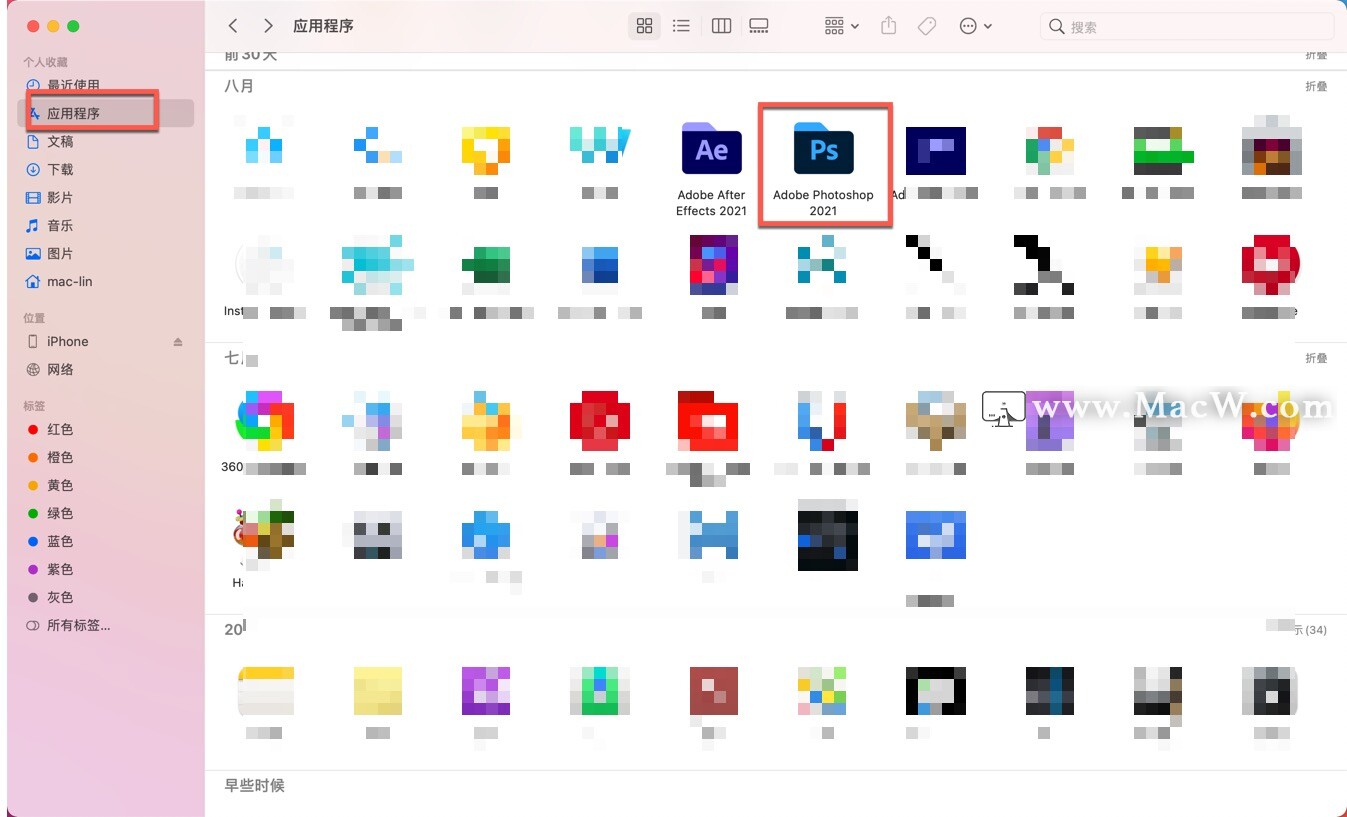Image resolution: width=1347 pixels, height=817 pixels.
Task: Collapse the 前30天 section with 折叠
Action: pos(1316,56)
